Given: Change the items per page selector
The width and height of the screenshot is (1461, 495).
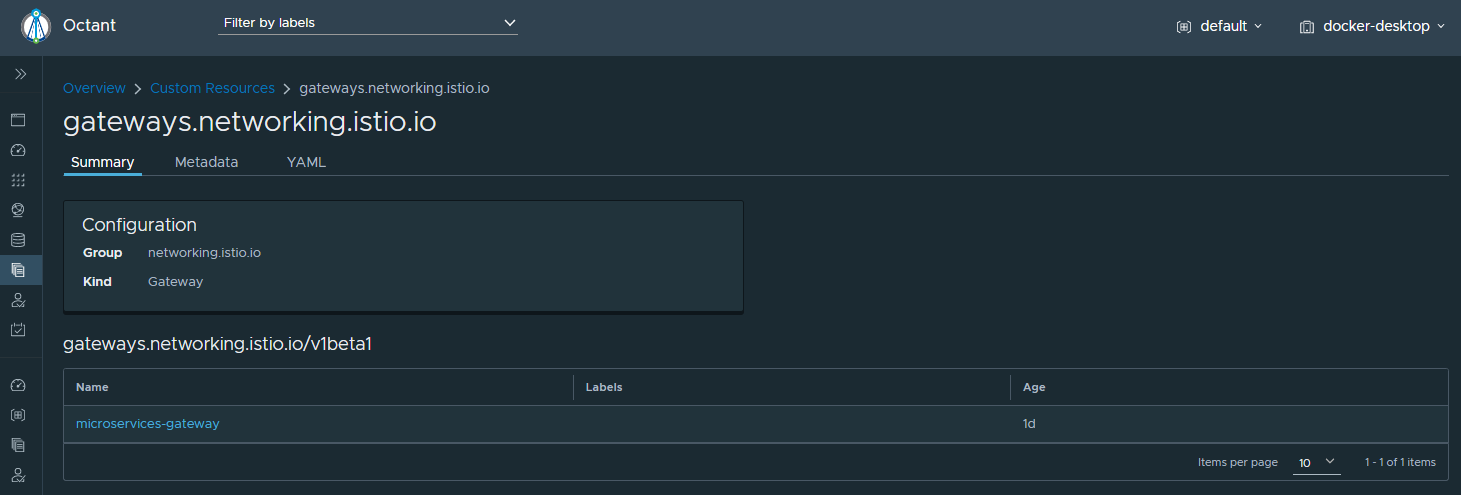Looking at the screenshot, I should [1316, 462].
